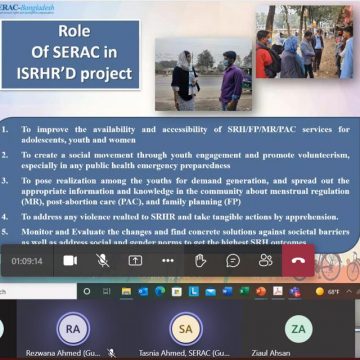Launch Microsoft Edge from the taskbar

coord(160,292)
